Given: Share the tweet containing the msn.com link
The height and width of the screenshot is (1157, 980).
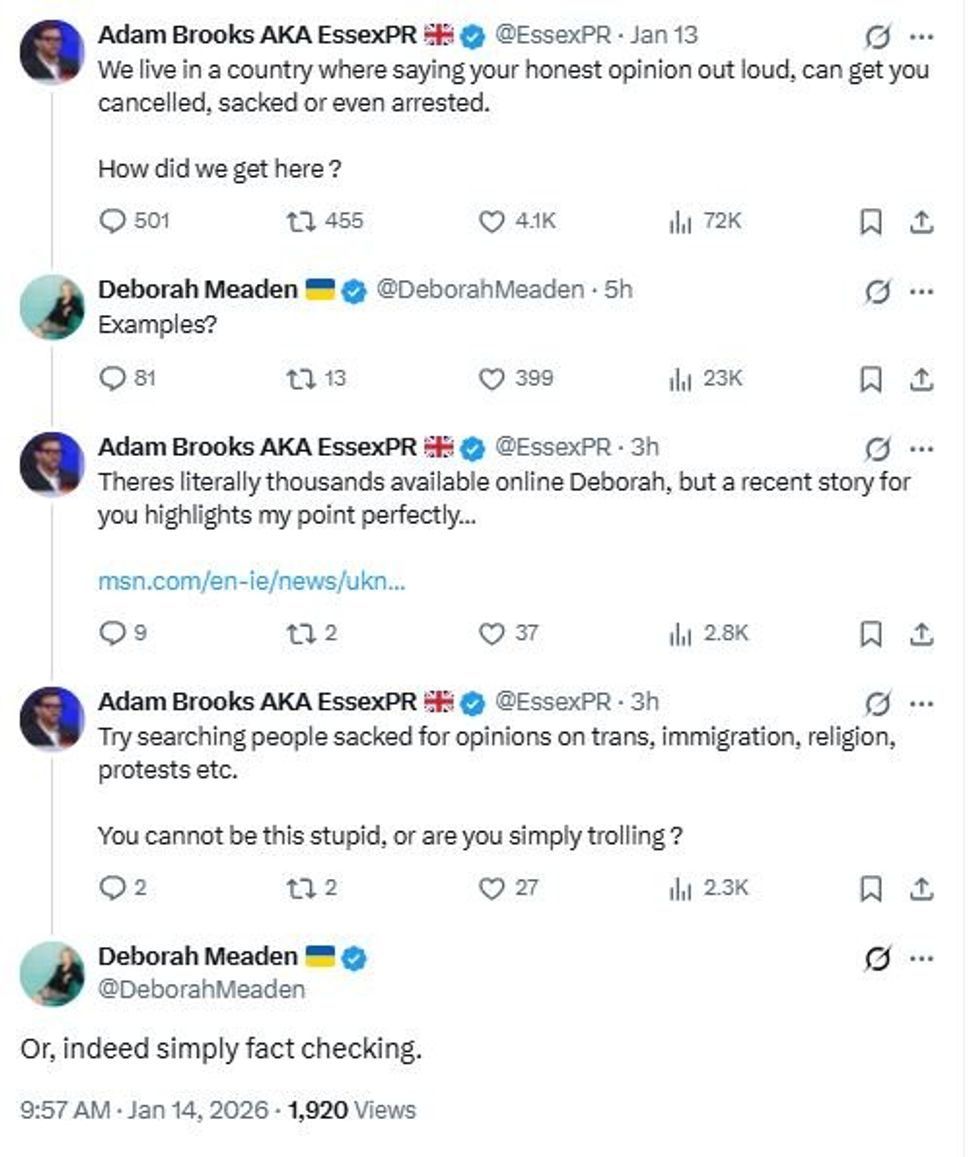Looking at the screenshot, I should [921, 633].
